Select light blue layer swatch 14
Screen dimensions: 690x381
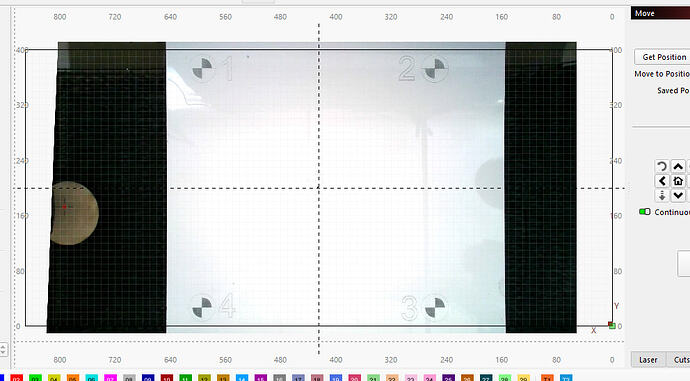tap(242, 377)
